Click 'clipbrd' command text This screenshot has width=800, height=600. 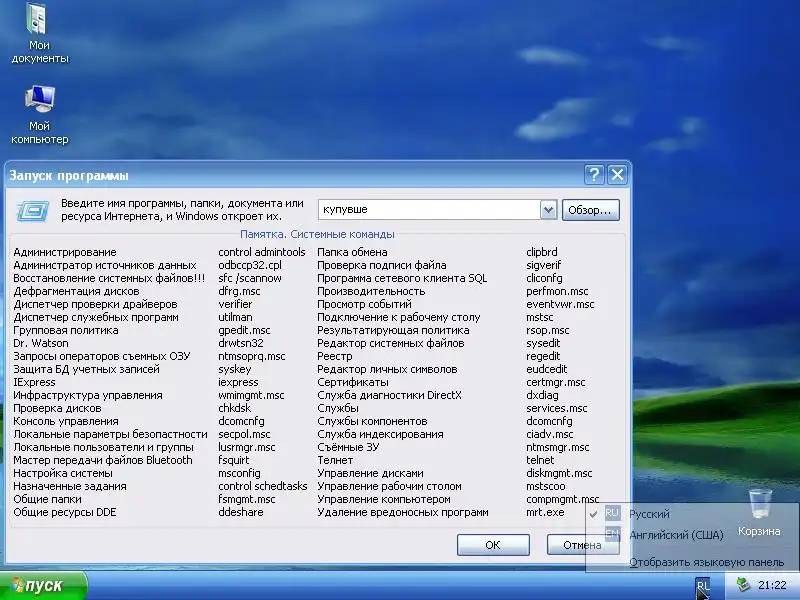pos(542,252)
